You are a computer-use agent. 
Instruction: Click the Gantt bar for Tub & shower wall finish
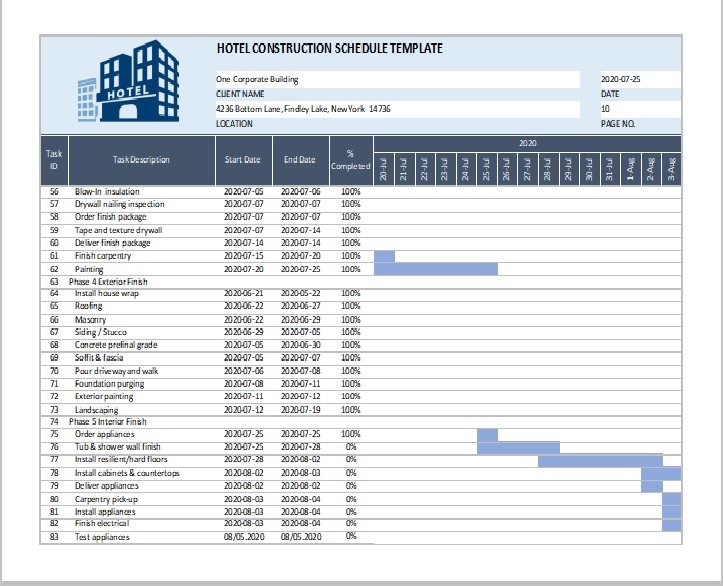(518, 447)
